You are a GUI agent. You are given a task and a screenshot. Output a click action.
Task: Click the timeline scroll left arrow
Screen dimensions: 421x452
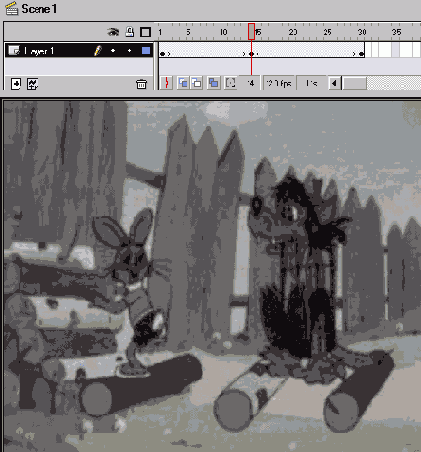(335, 83)
